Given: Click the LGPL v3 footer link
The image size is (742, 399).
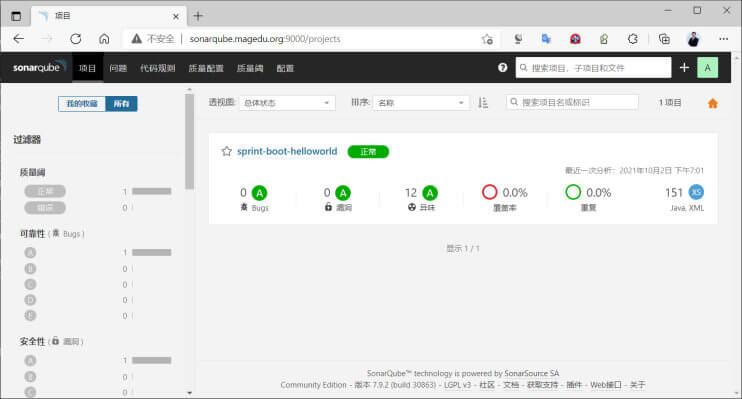Looking at the screenshot, I should (457, 385).
